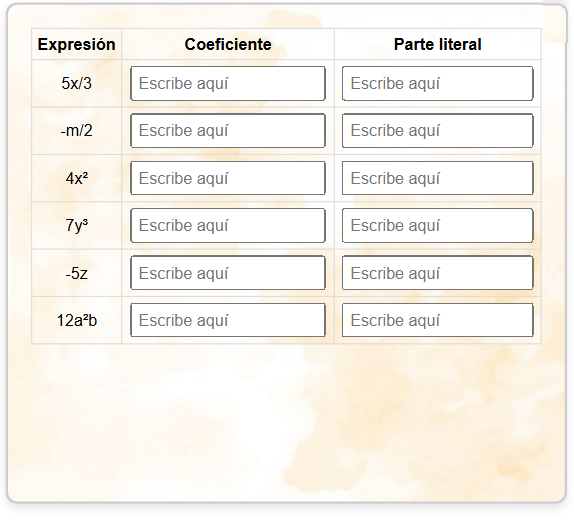This screenshot has height=523, width=574.
Task: Focus the Coeficiente input for -m/2
Action: (228, 131)
